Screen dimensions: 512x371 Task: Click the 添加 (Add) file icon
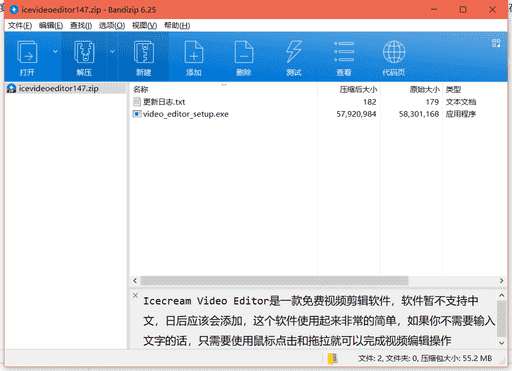(x=194, y=52)
